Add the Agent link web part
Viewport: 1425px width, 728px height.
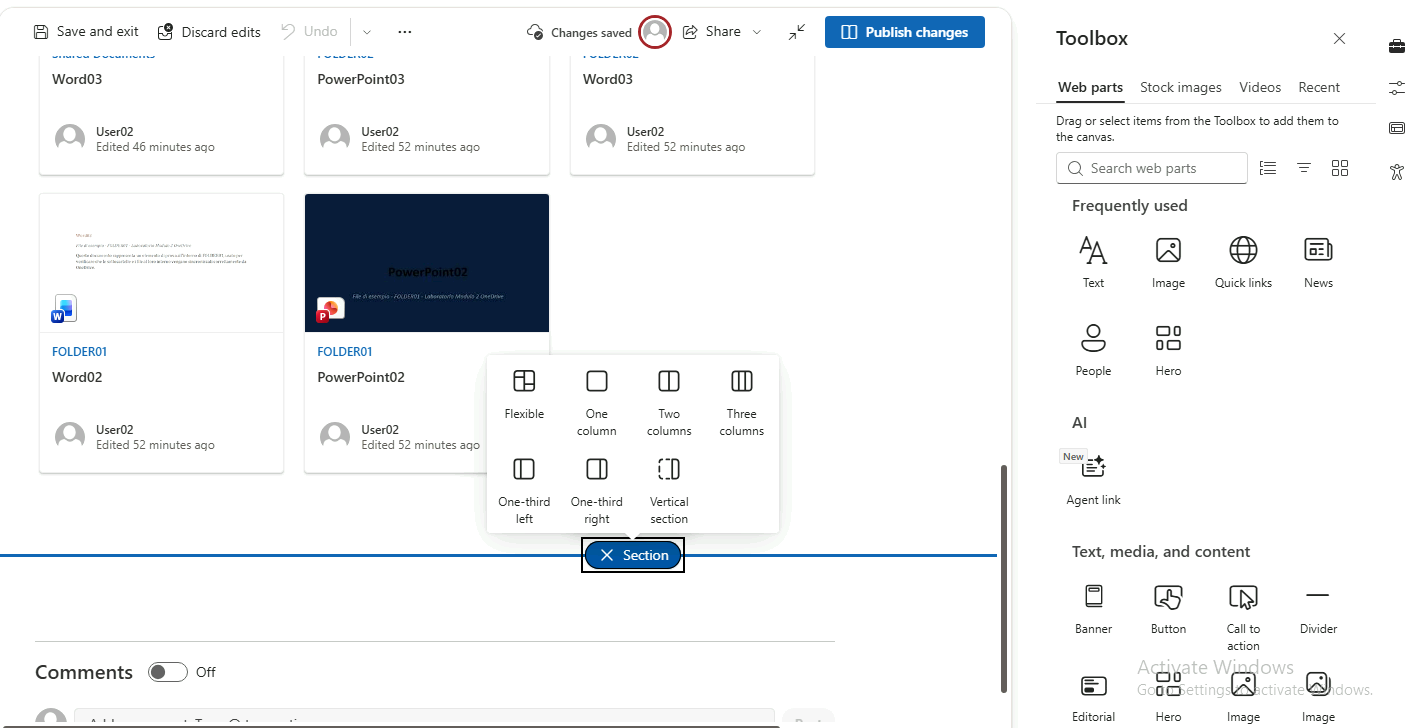coord(1093,478)
